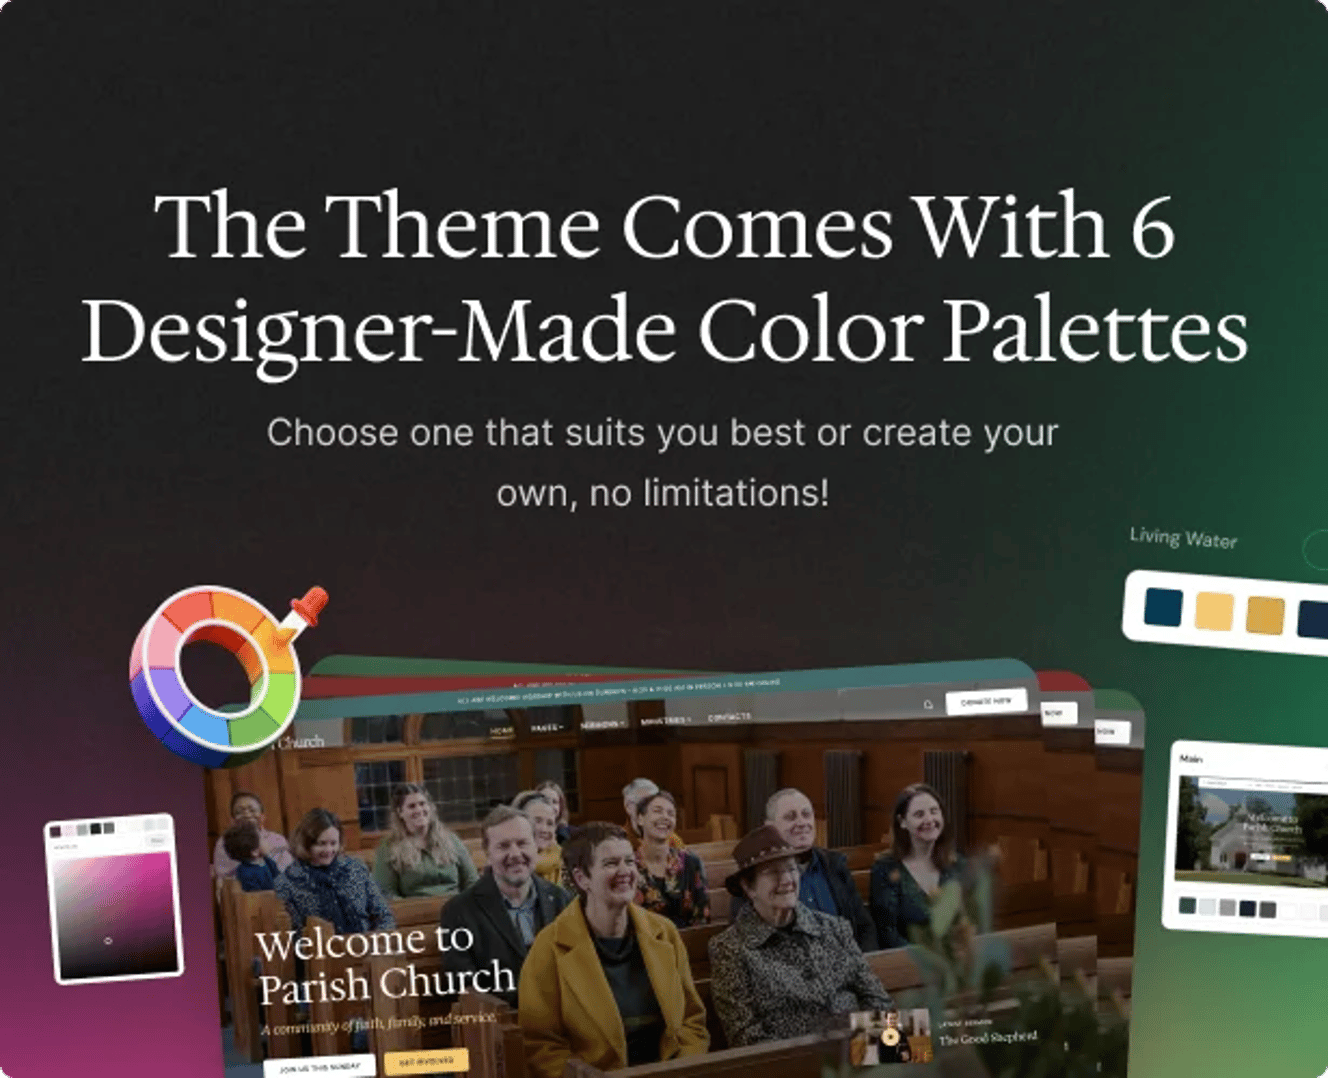Go to the HOME nav item

tap(502, 730)
